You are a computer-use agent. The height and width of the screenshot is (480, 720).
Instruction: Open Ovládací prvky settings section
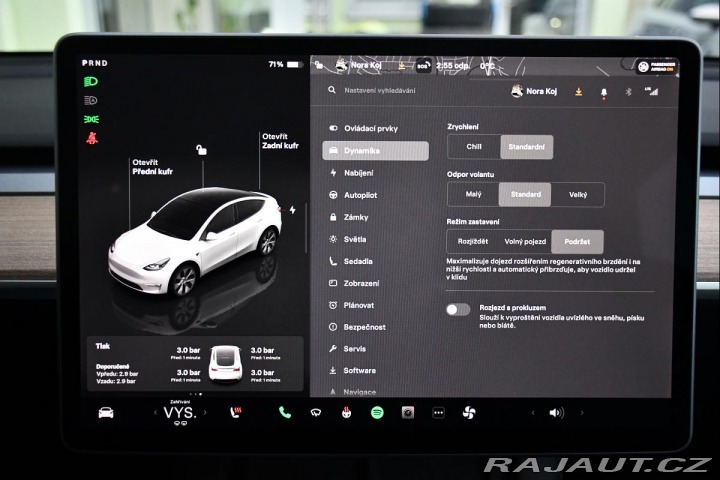[x=376, y=129]
